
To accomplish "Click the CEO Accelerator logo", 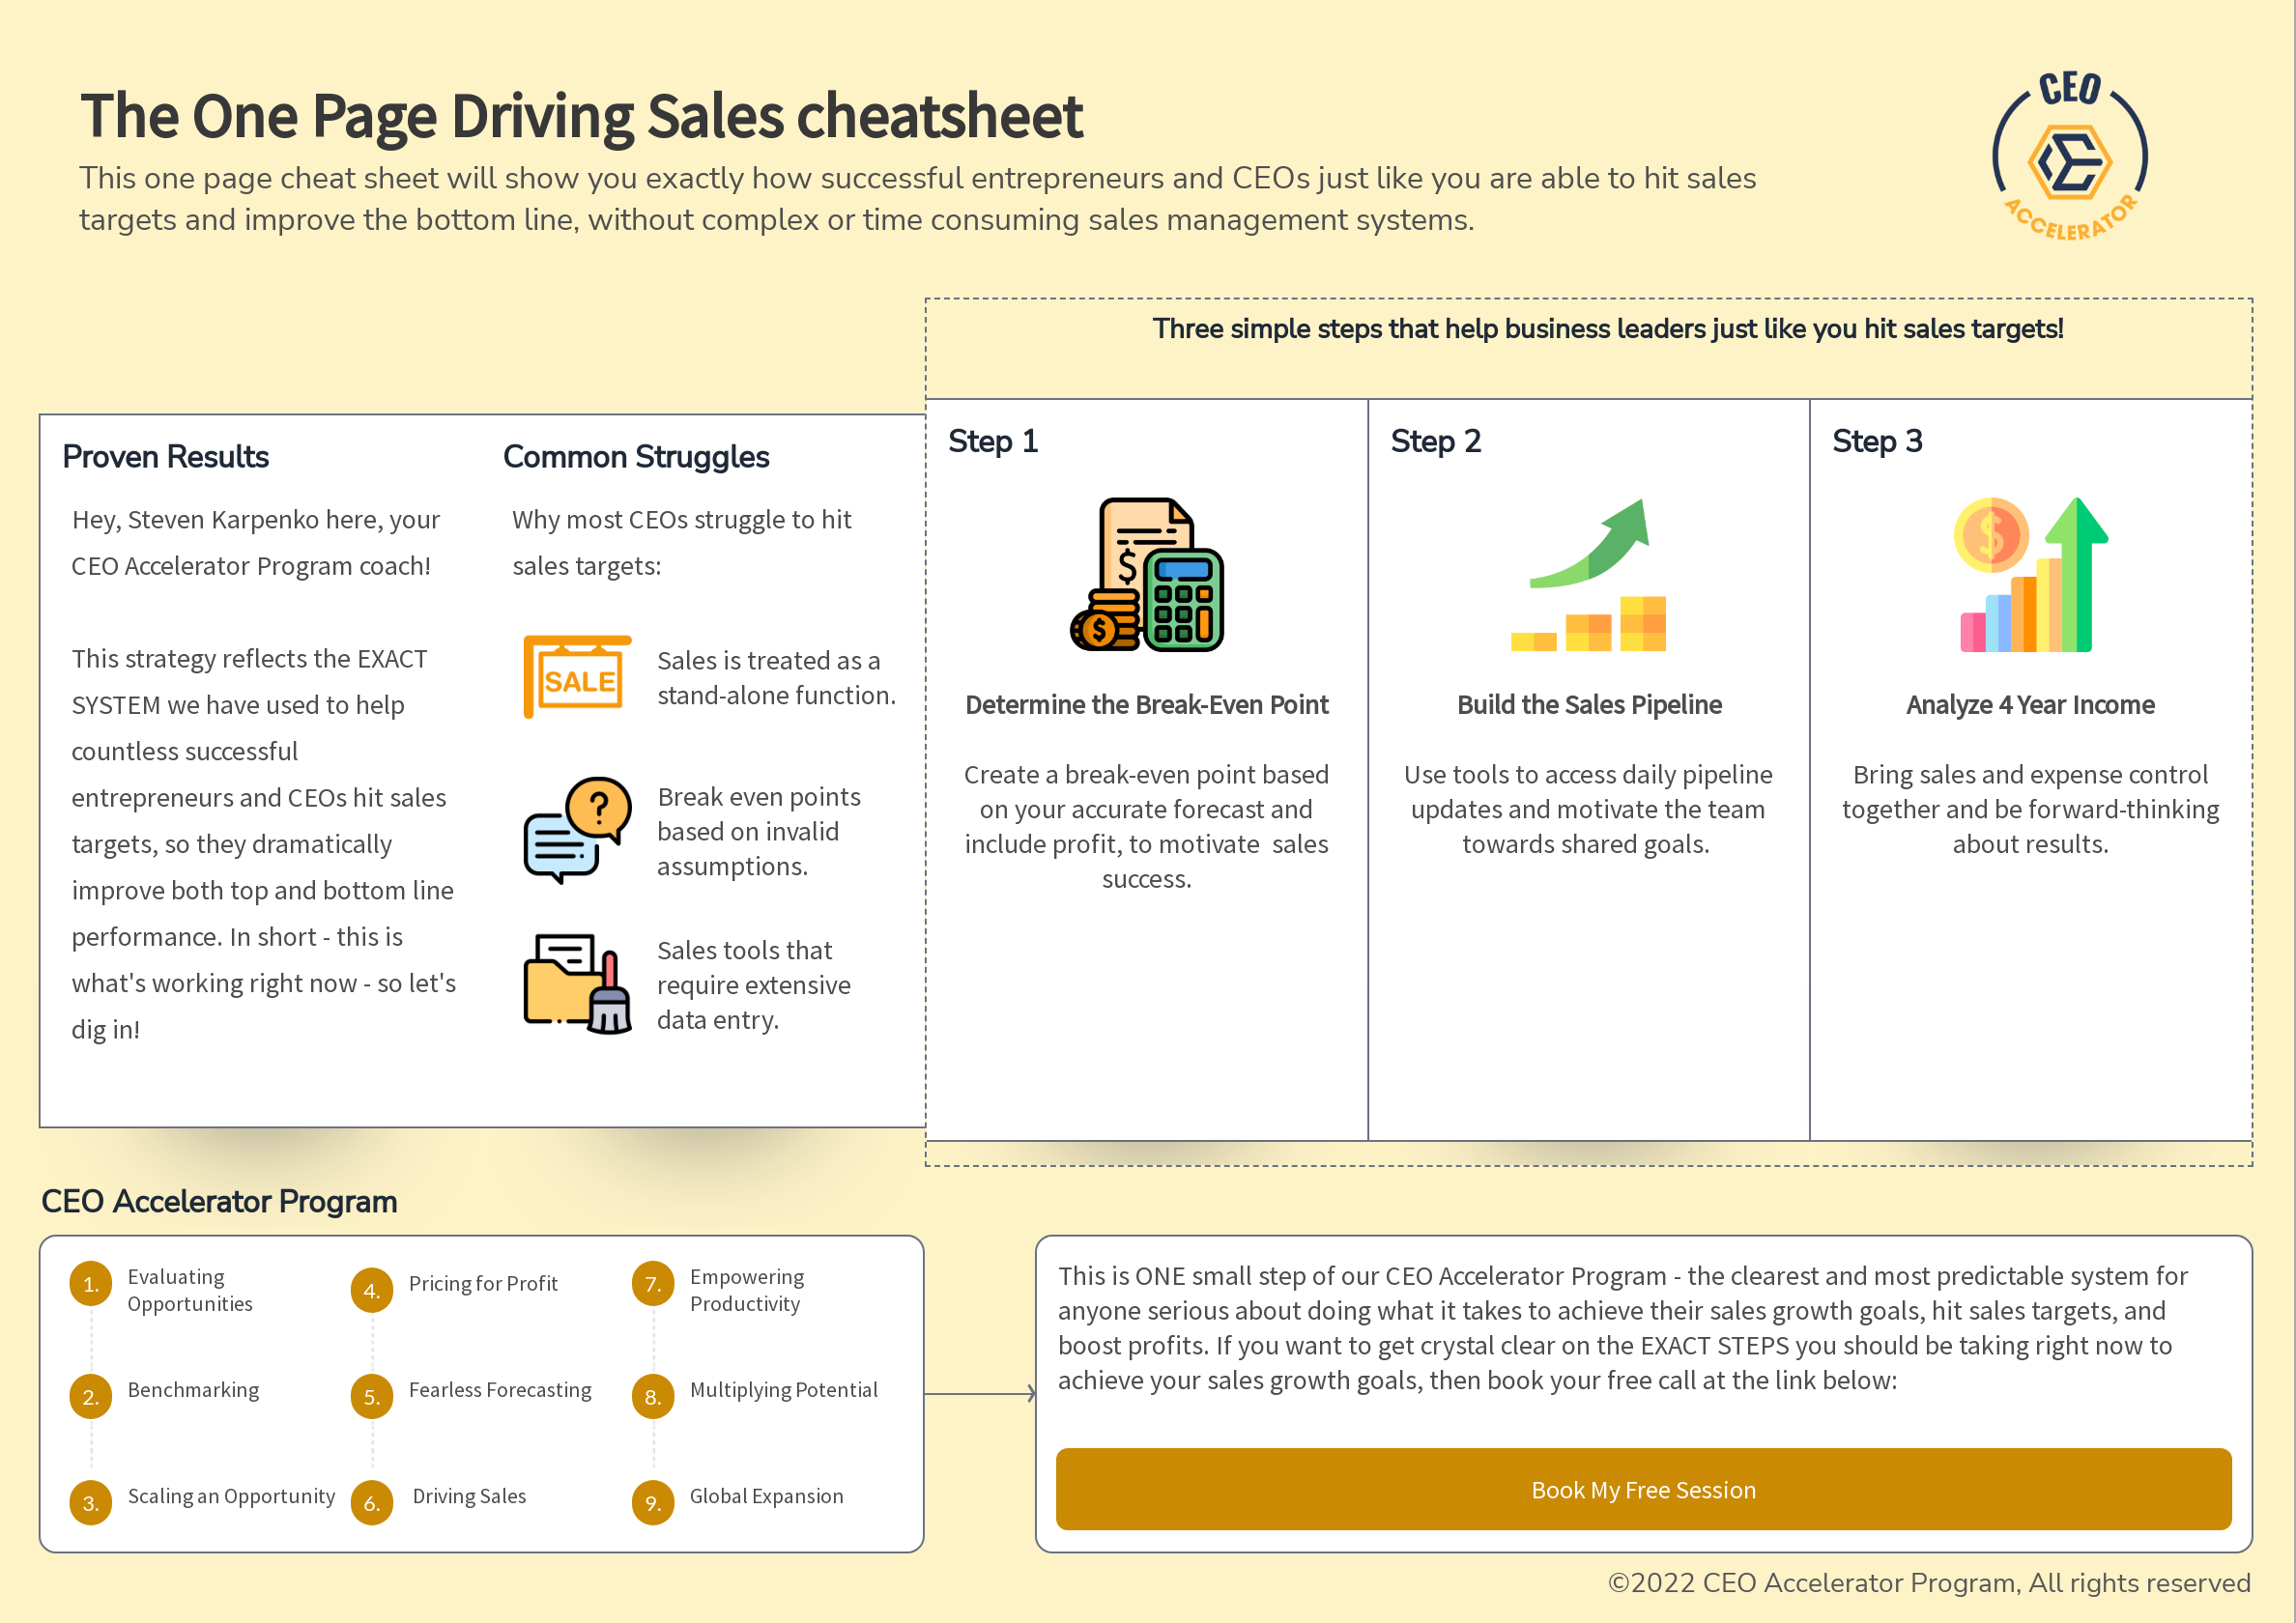I will click(x=2070, y=157).
